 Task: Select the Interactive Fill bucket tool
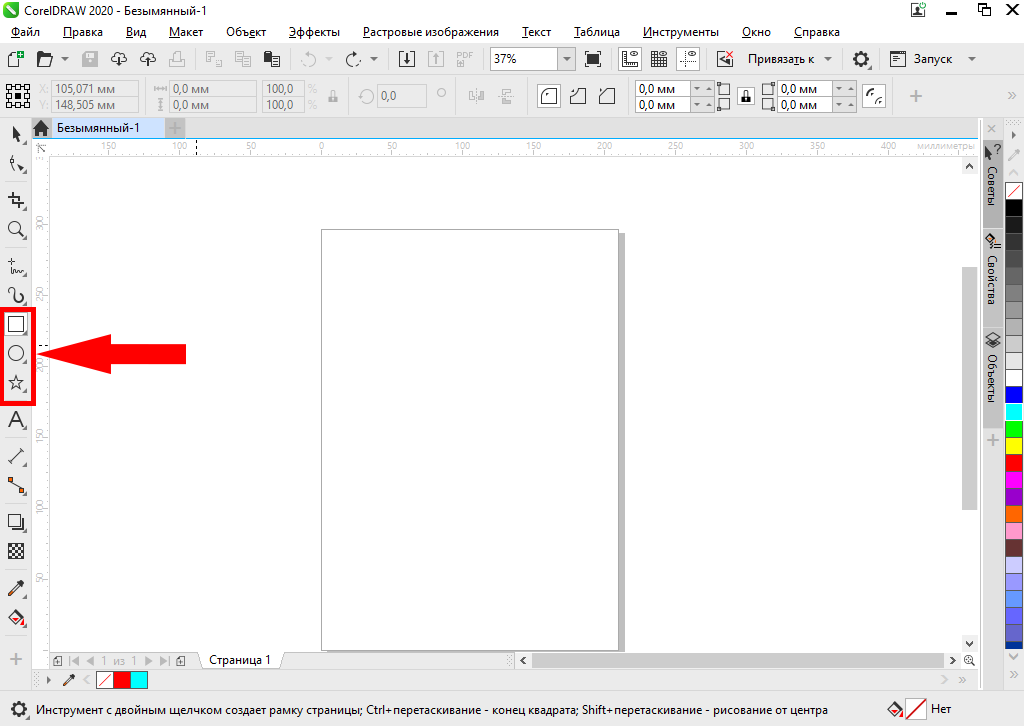coord(16,617)
